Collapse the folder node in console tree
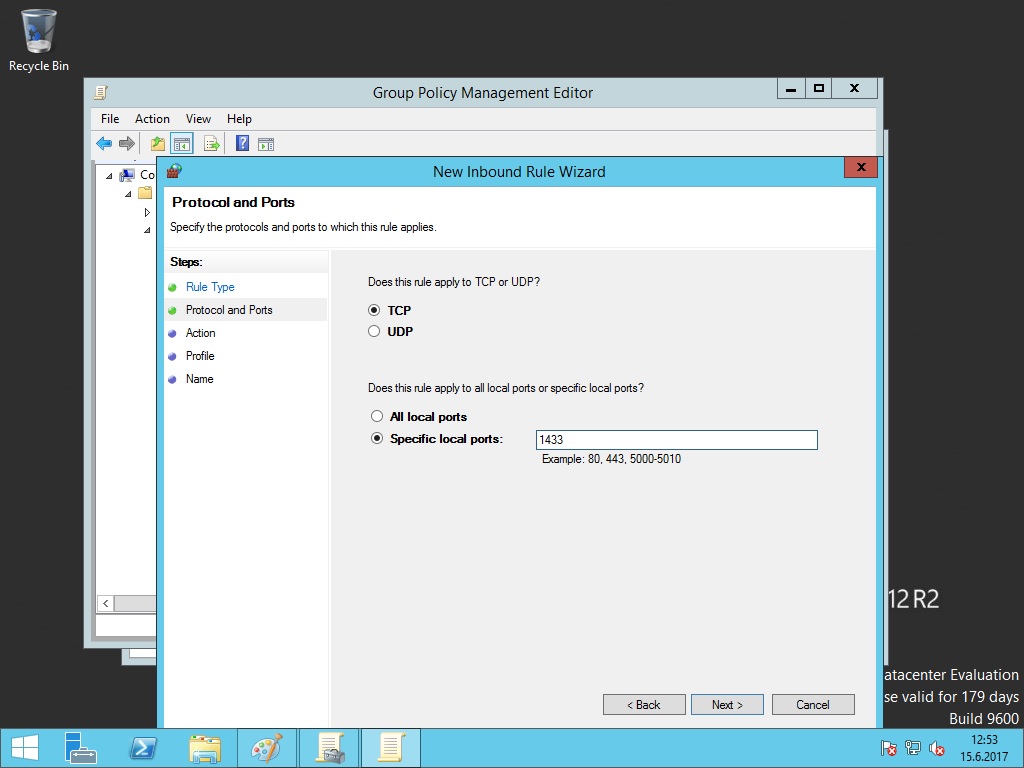Viewport: 1024px width, 768px height. [129, 194]
